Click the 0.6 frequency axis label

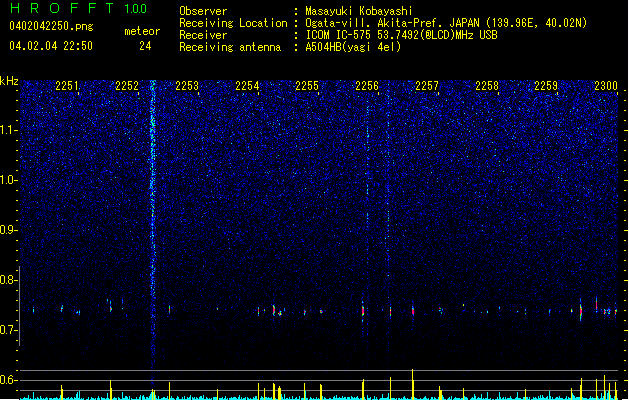(8, 380)
